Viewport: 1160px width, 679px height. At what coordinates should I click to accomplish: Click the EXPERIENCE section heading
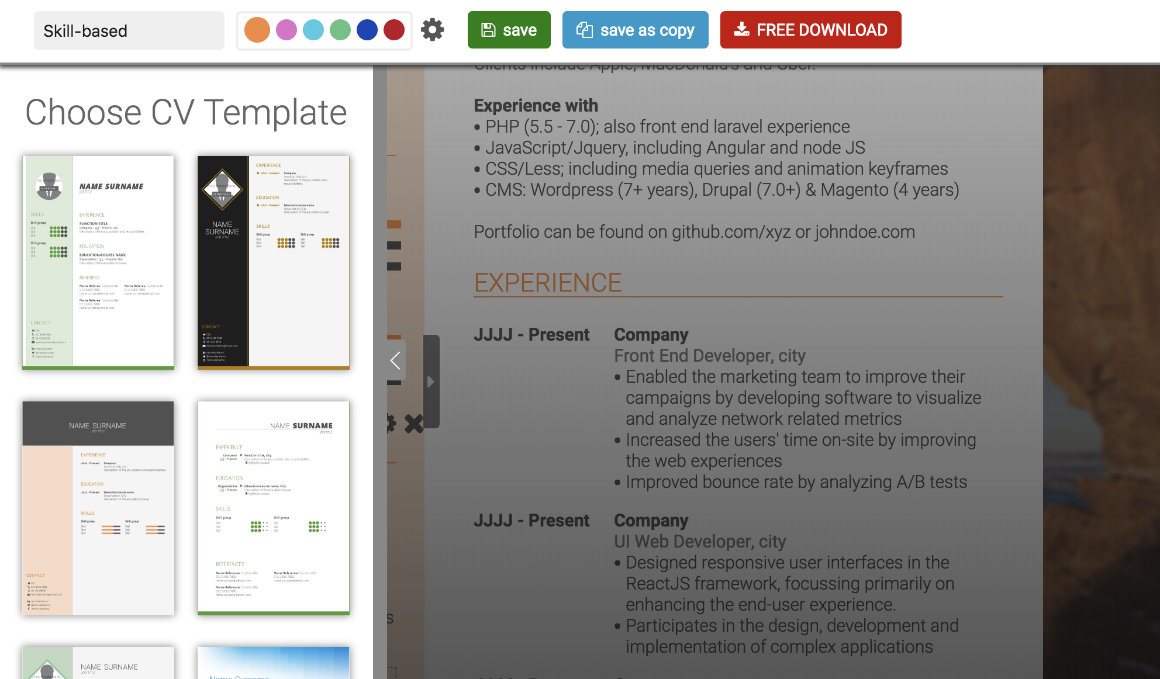(547, 283)
